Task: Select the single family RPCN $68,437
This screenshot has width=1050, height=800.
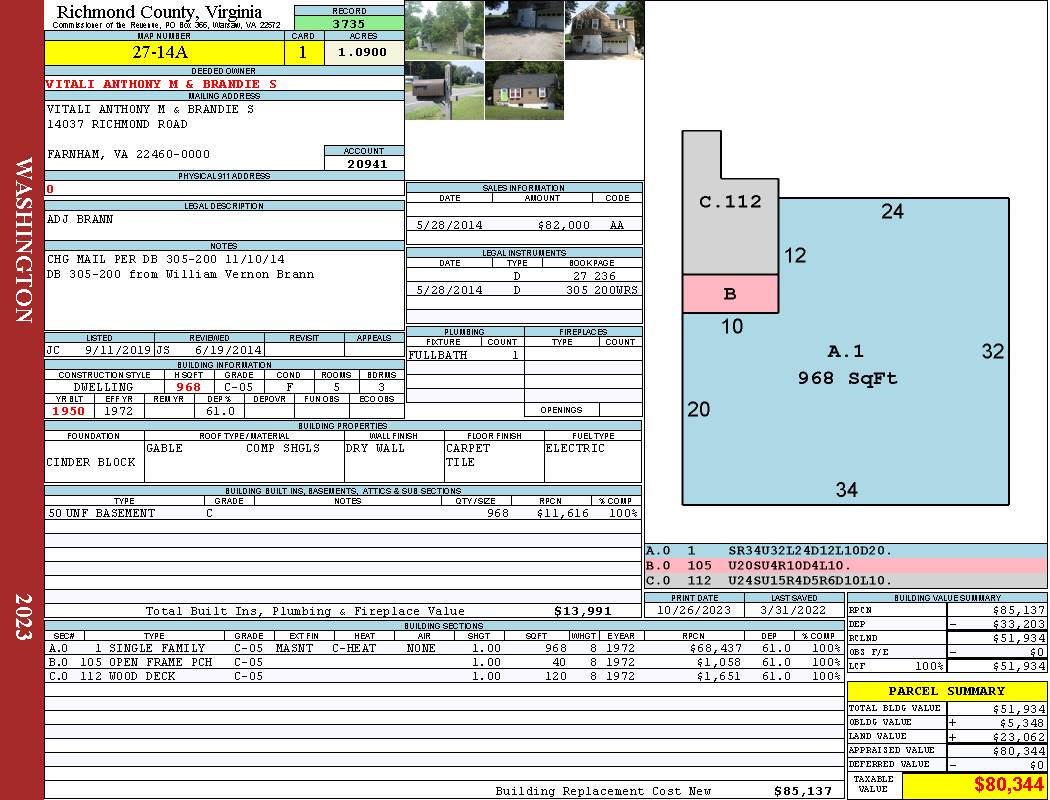Action: [715, 648]
